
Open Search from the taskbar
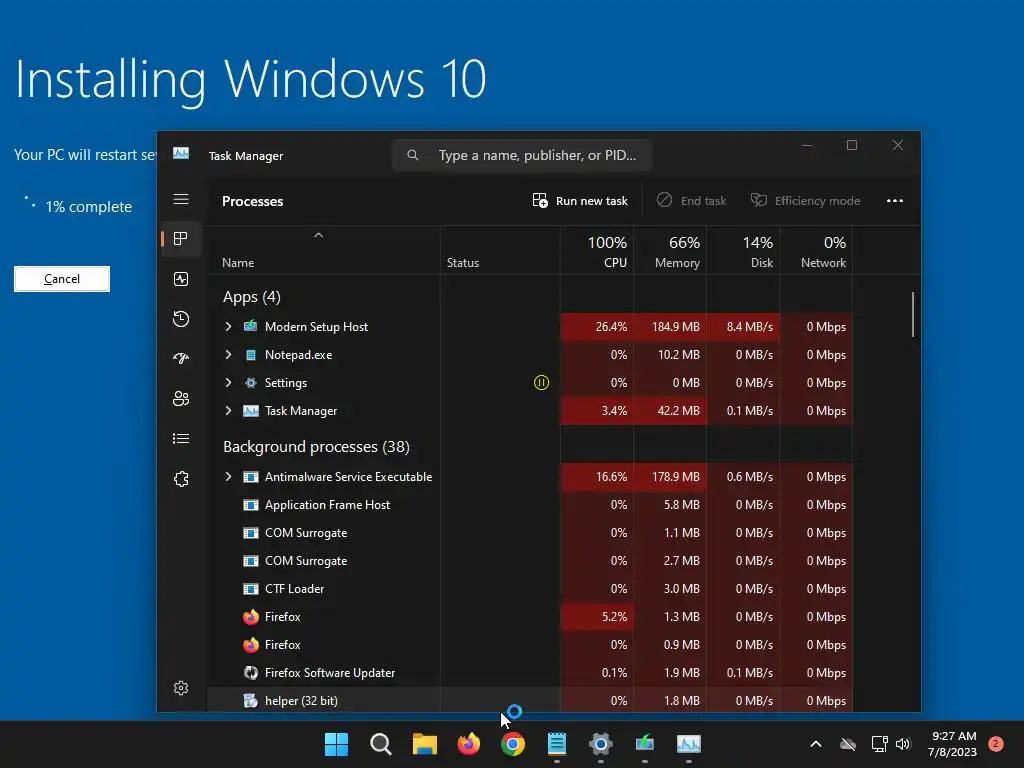click(x=380, y=744)
